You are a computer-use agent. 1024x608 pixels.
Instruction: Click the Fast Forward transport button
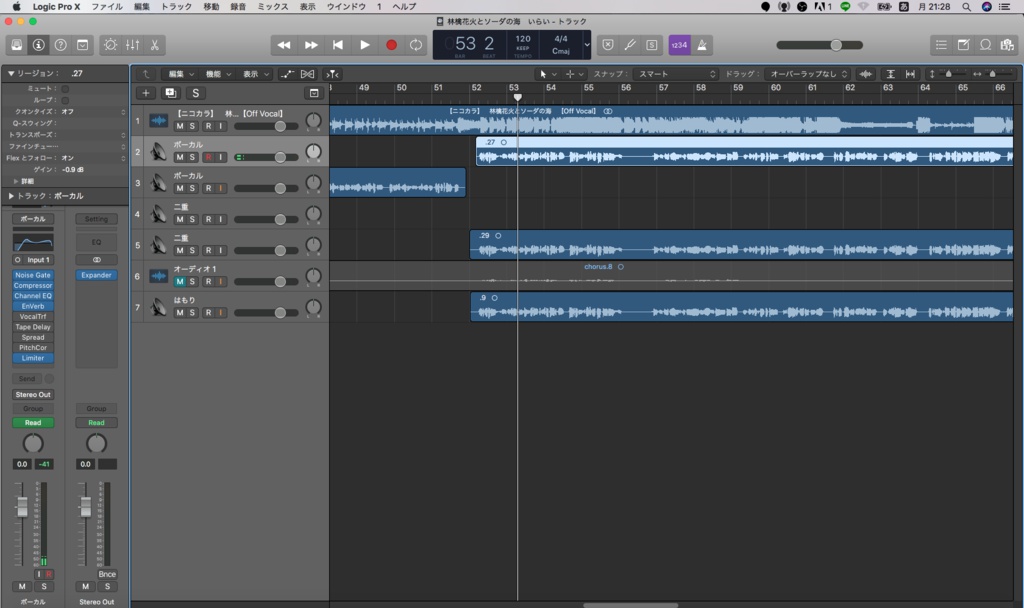tap(311, 45)
